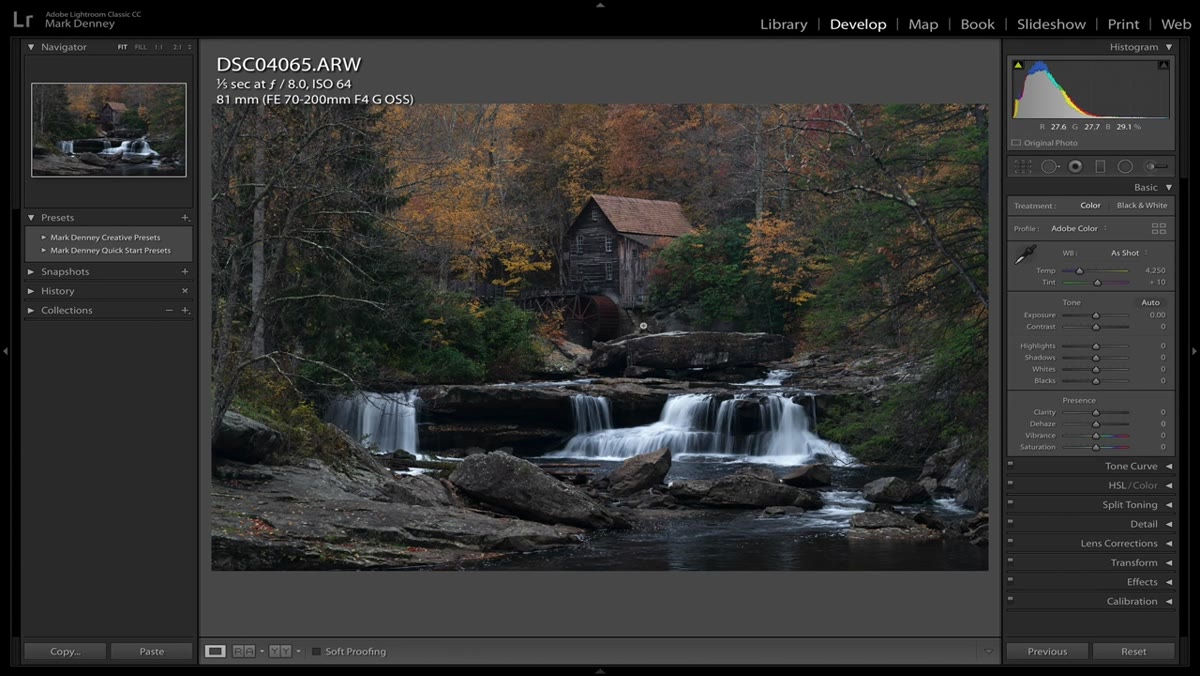This screenshot has width=1200, height=676.
Task: Click the Lightroom Lr logo
Action: (23, 19)
